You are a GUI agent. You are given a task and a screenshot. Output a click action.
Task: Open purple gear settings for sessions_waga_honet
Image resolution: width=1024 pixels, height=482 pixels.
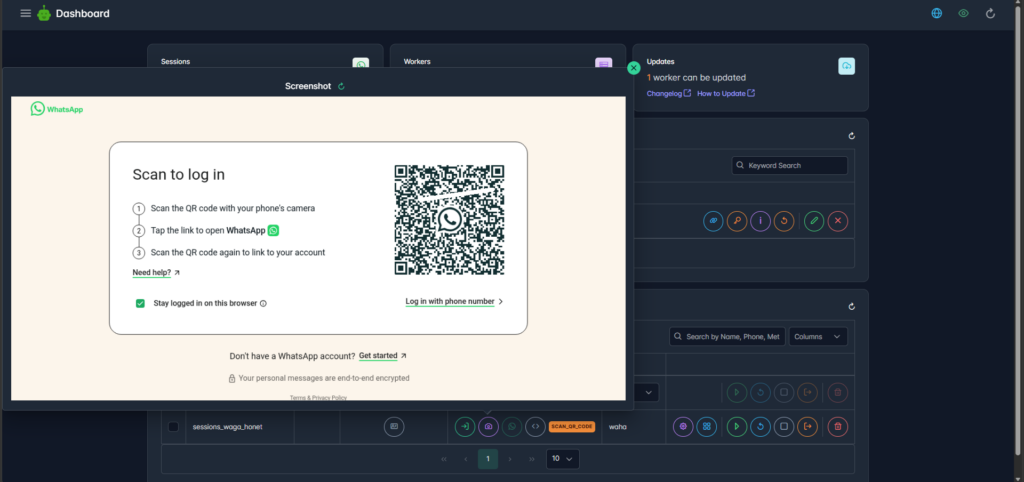(683, 426)
